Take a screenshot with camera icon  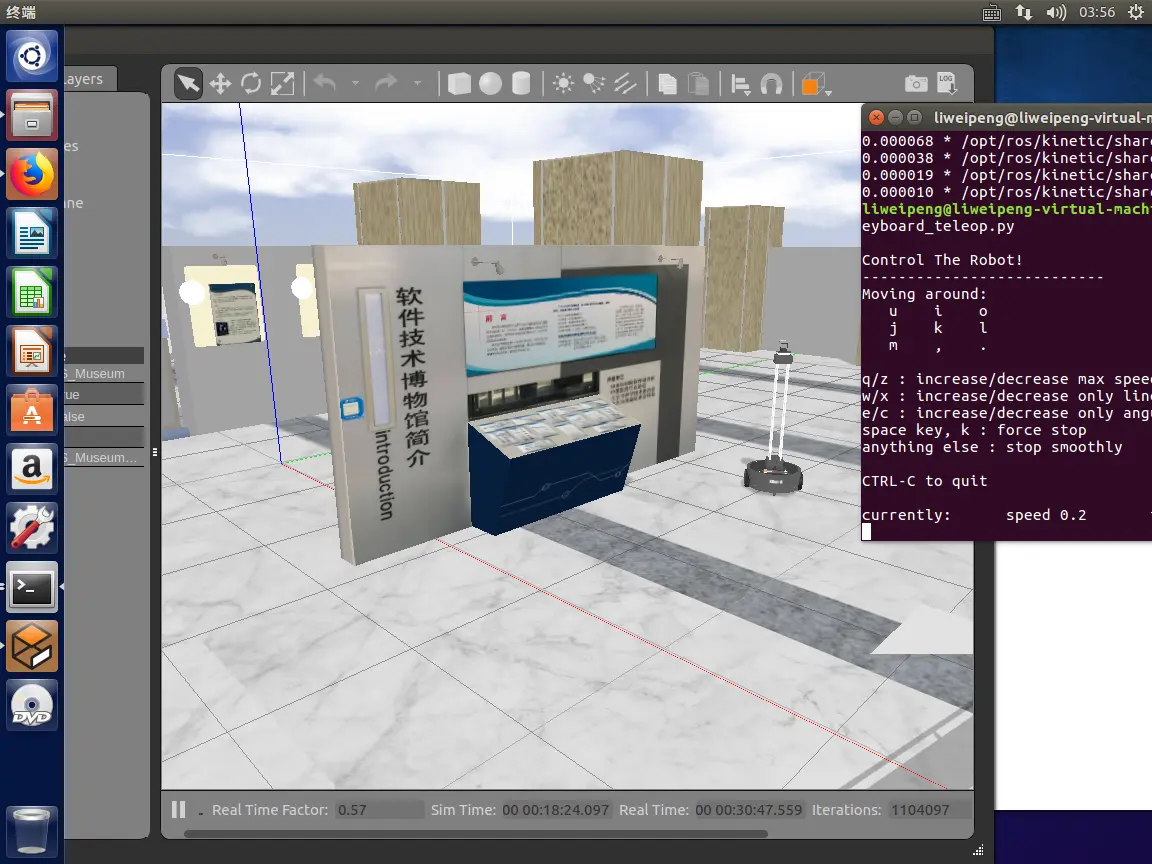point(915,84)
